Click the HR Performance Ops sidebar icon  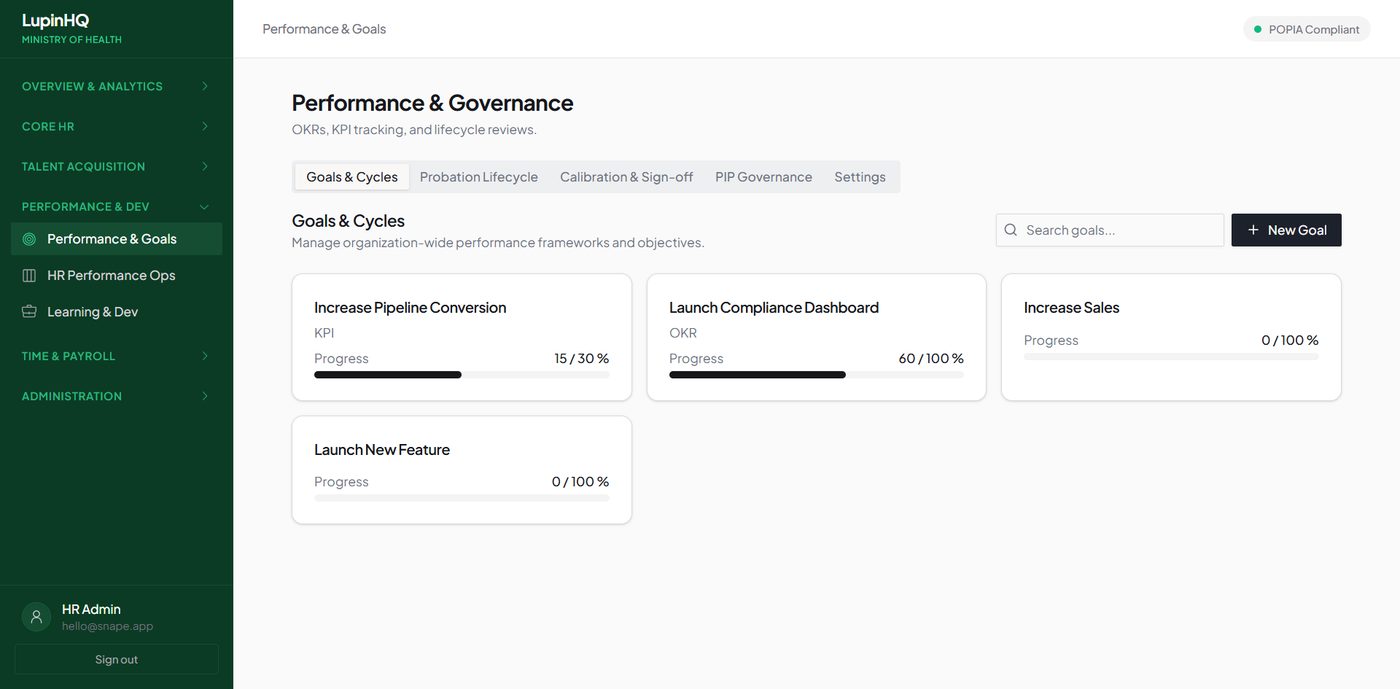(x=29, y=275)
